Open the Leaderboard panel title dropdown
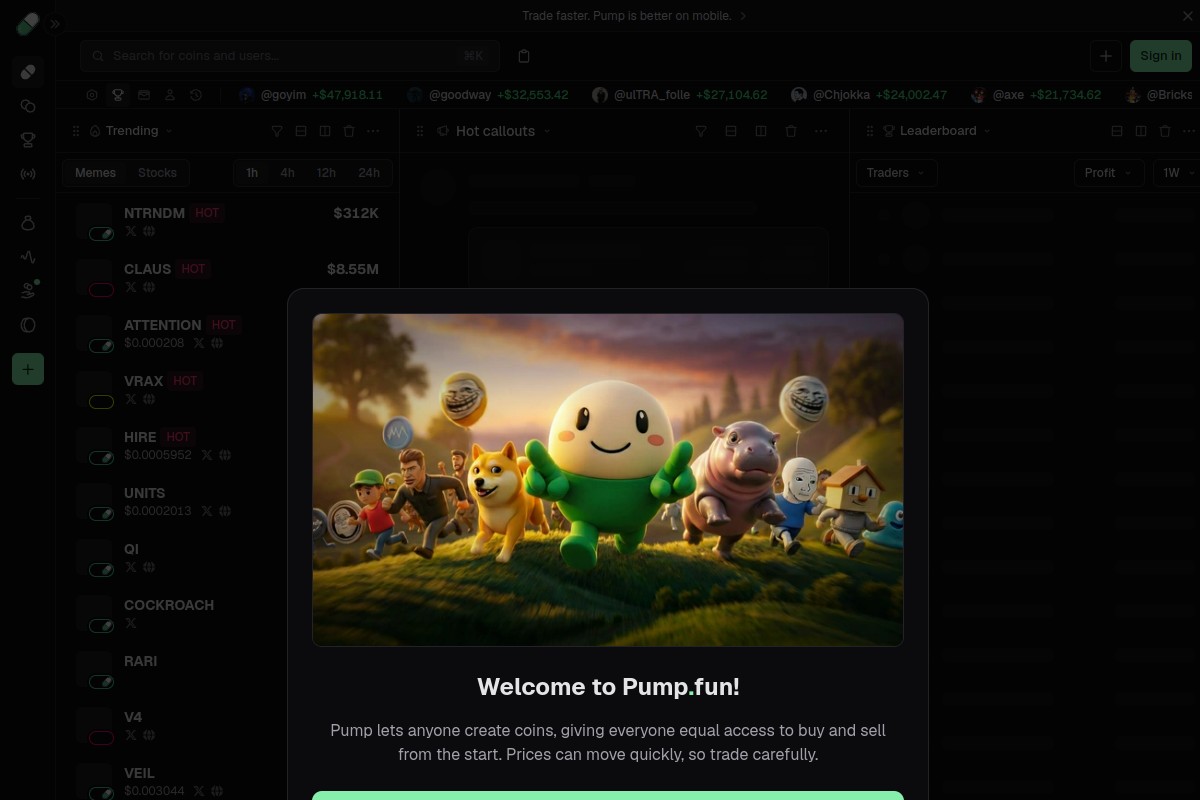1200x800 pixels. click(x=937, y=131)
